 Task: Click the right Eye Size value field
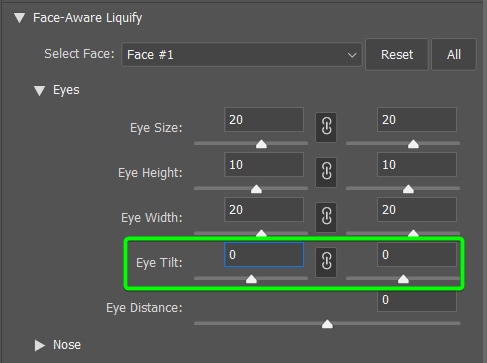tap(417, 120)
